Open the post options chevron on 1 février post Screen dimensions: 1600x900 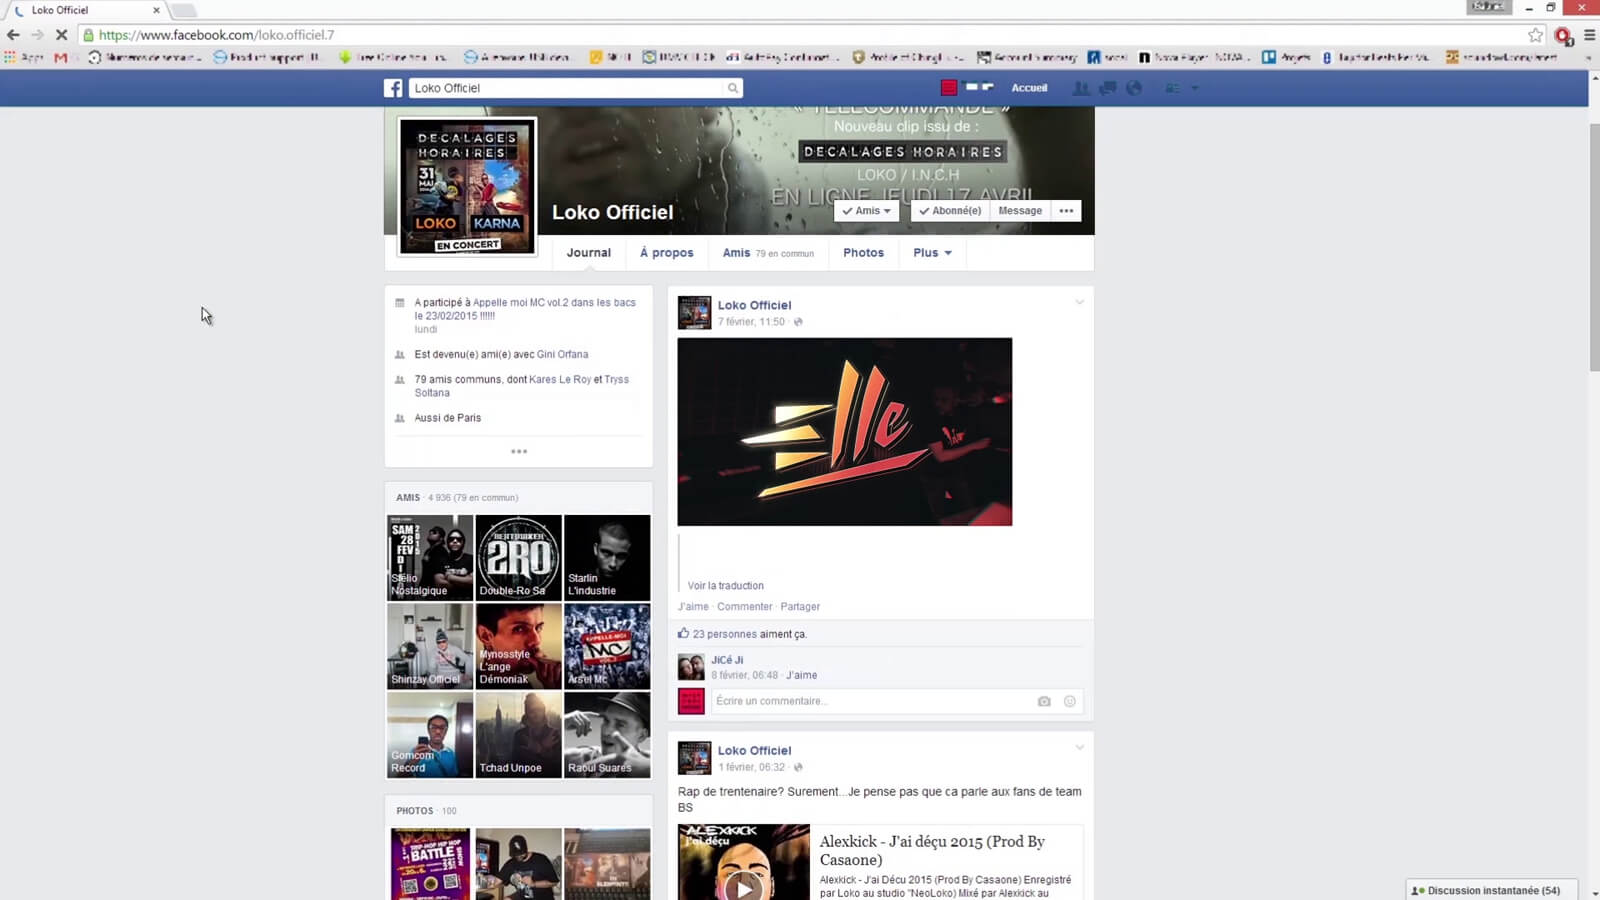click(1079, 747)
